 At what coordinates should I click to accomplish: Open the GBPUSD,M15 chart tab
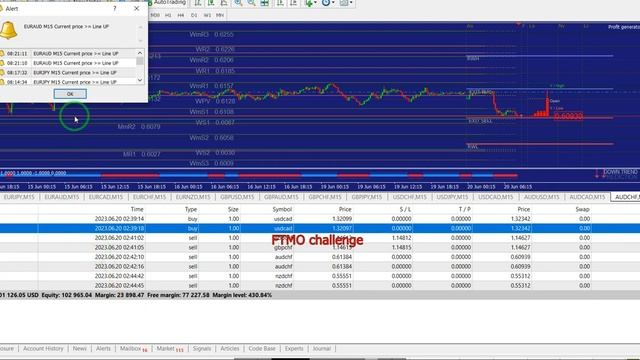click(x=237, y=197)
